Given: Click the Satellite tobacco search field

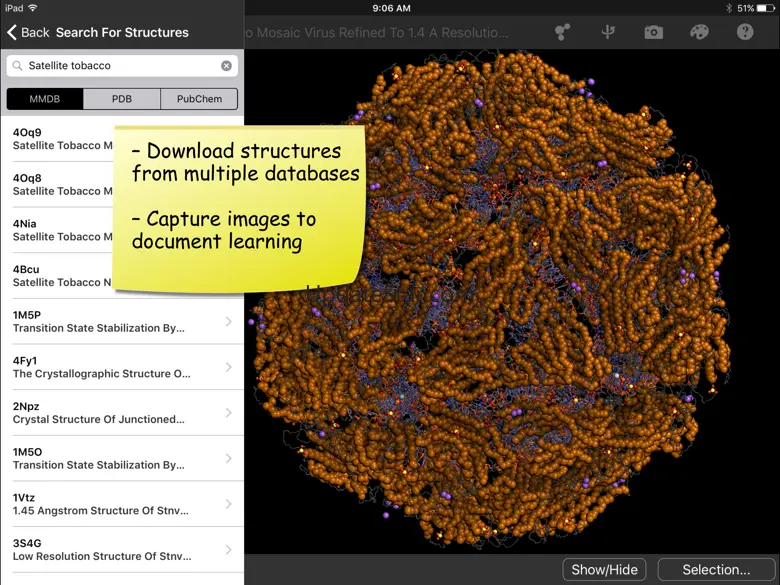Looking at the screenshot, I should tap(120, 66).
